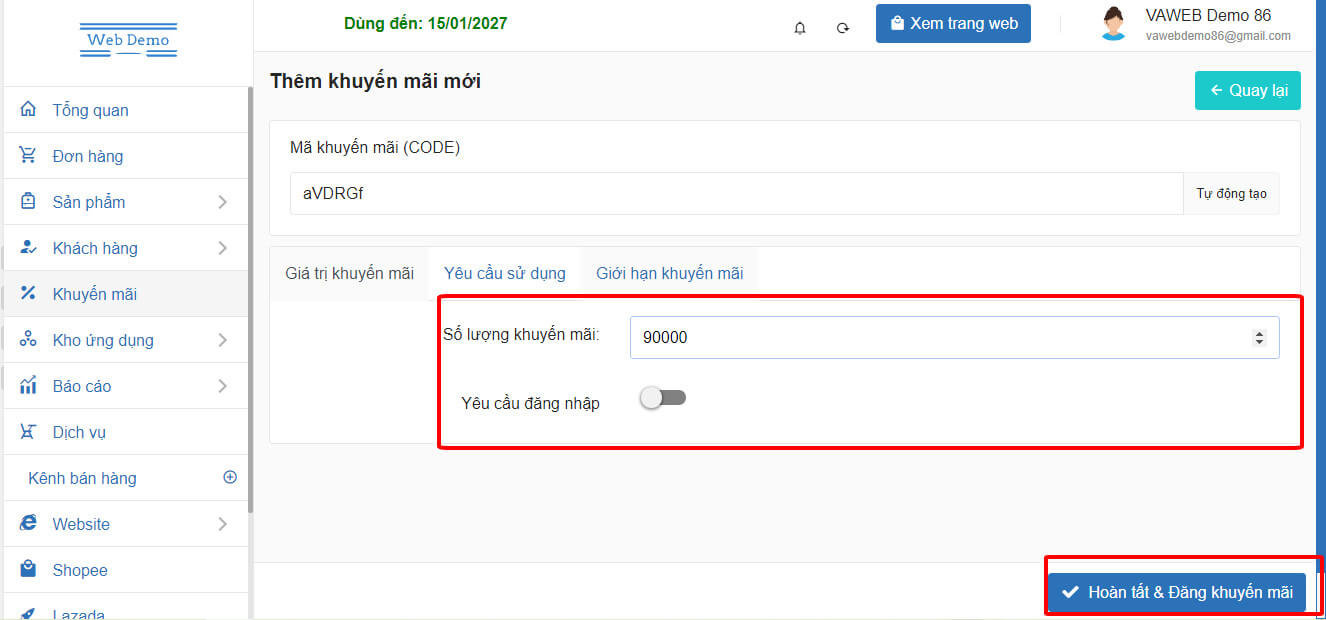Open Tổng quan home icon
Viewport: 1326px width, 620px height.
point(28,110)
